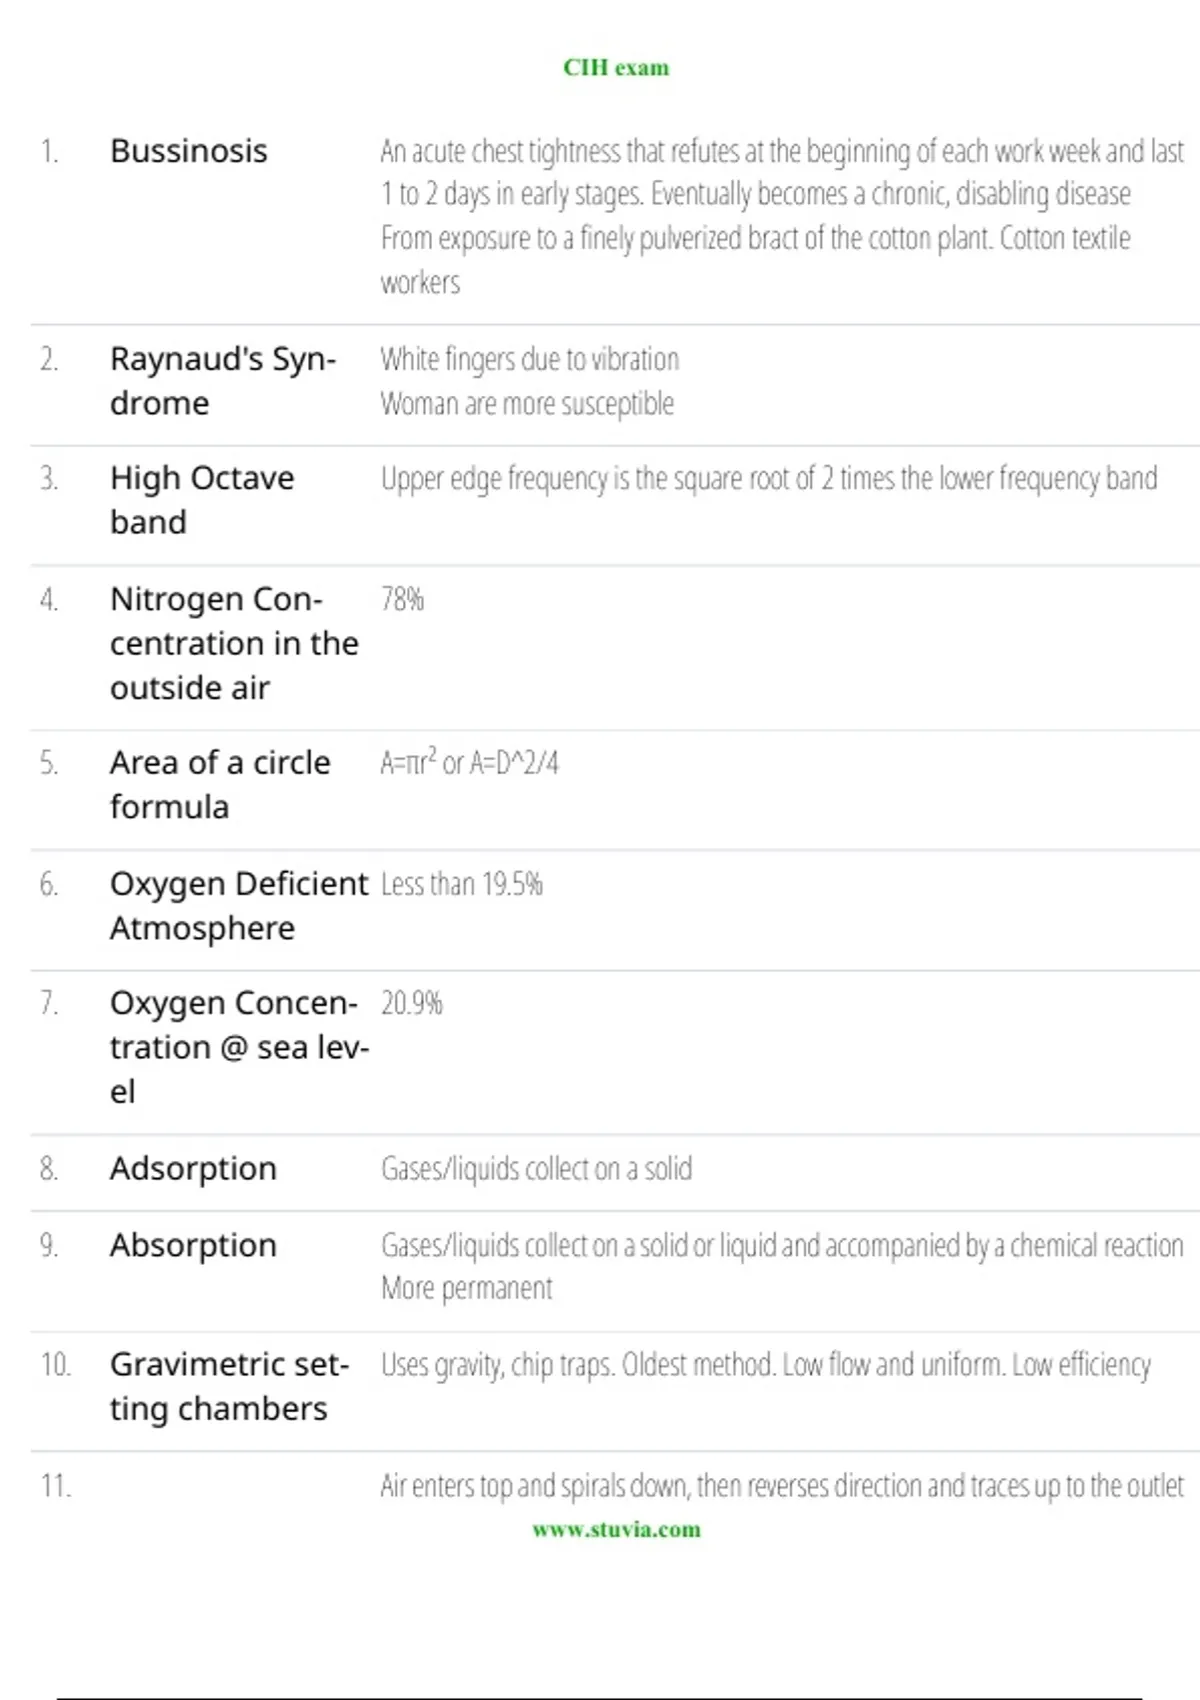Image resolution: width=1200 pixels, height=1700 pixels.
Task: Click the Air enters top and spirals definition
Action: coord(782,1486)
